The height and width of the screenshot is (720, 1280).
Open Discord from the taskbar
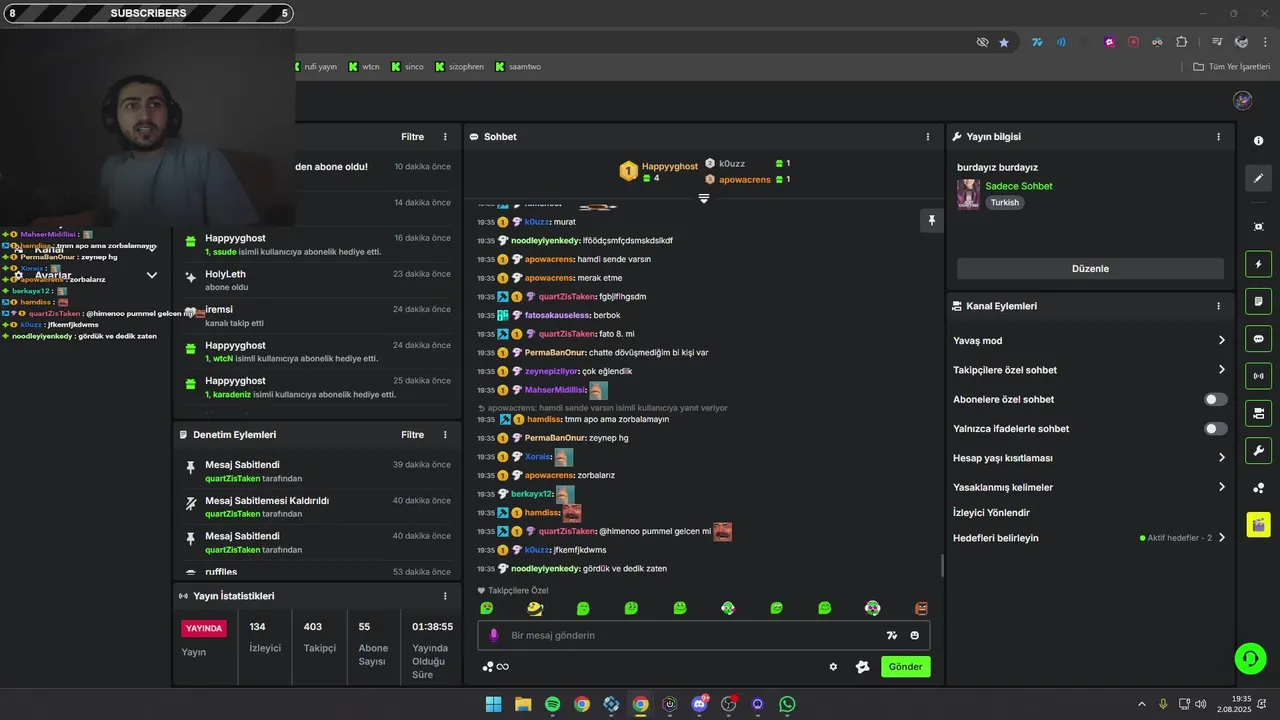pos(699,704)
